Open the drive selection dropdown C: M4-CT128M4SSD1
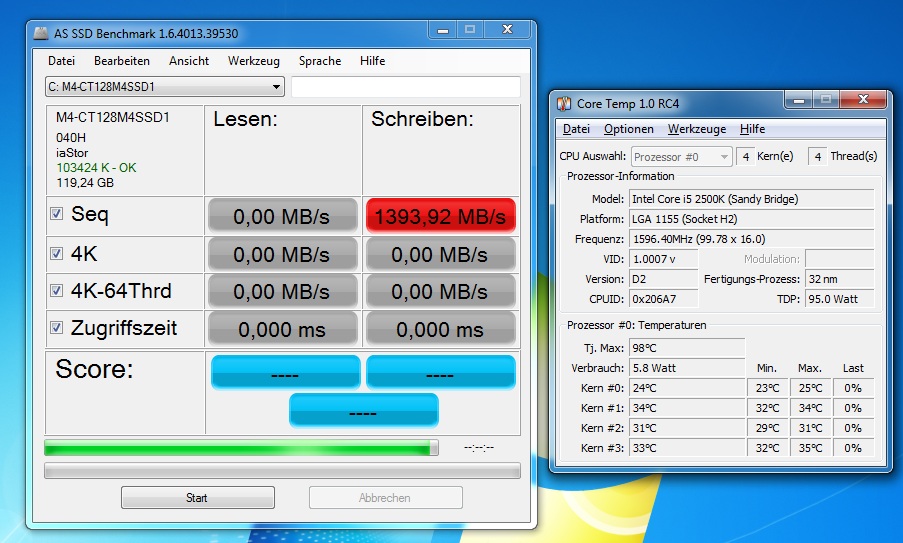 pyautogui.click(x=165, y=87)
